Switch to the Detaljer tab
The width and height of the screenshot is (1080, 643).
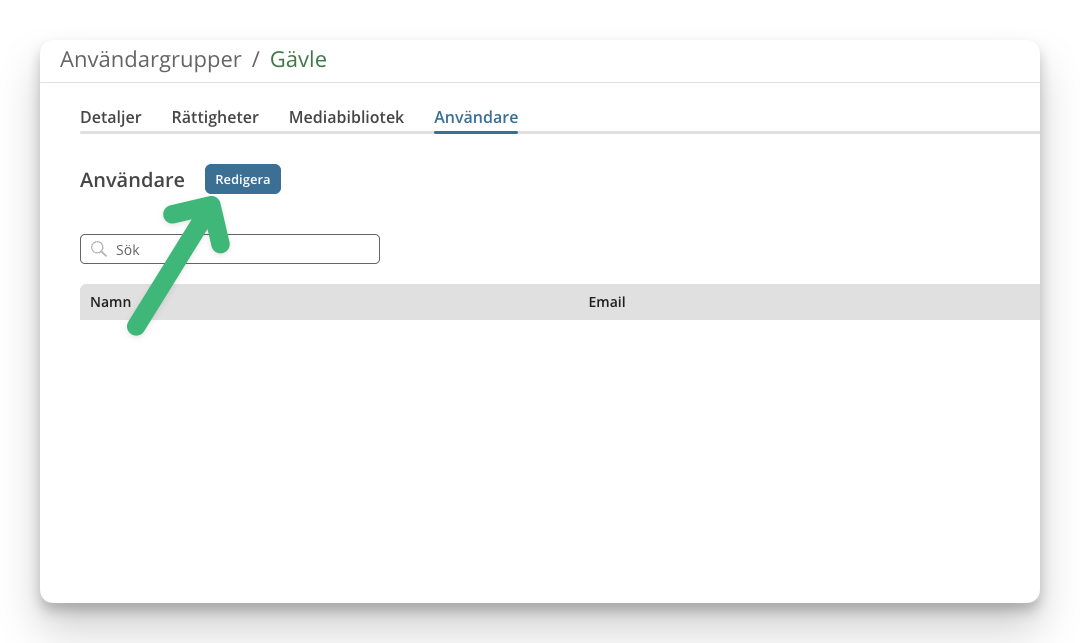110,117
